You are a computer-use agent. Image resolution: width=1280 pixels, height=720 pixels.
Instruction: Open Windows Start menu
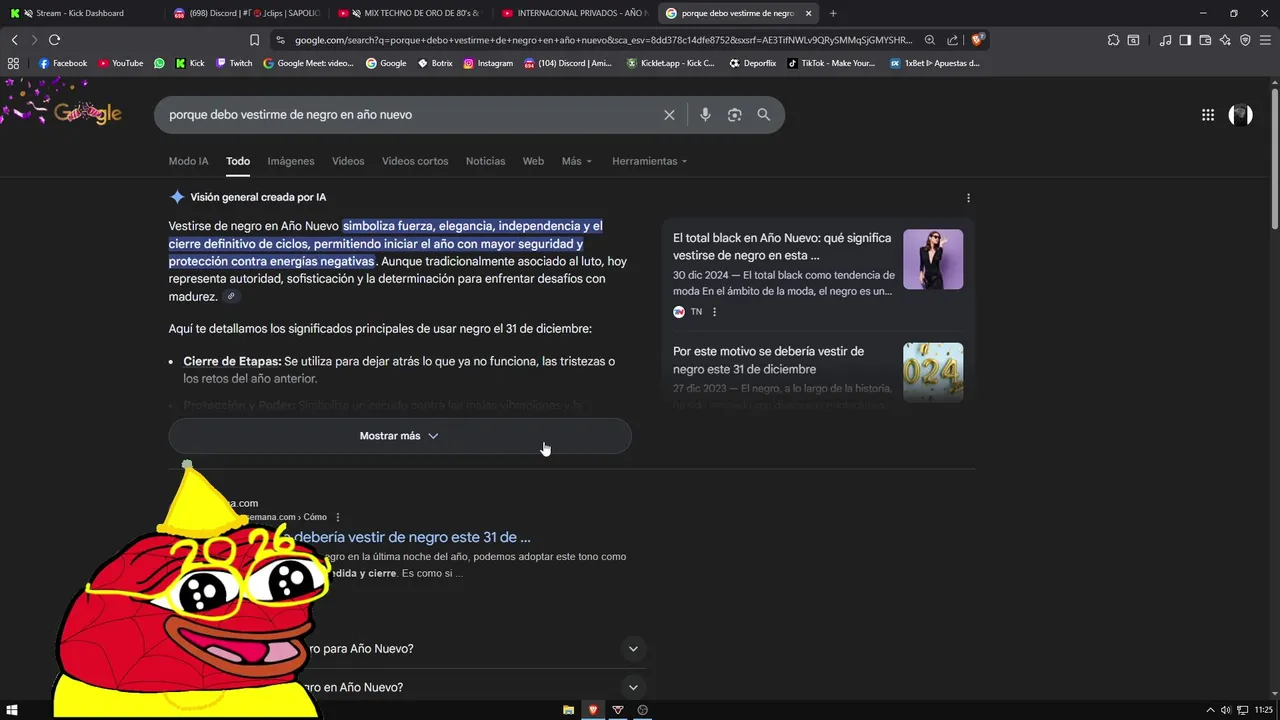[x=13, y=710]
